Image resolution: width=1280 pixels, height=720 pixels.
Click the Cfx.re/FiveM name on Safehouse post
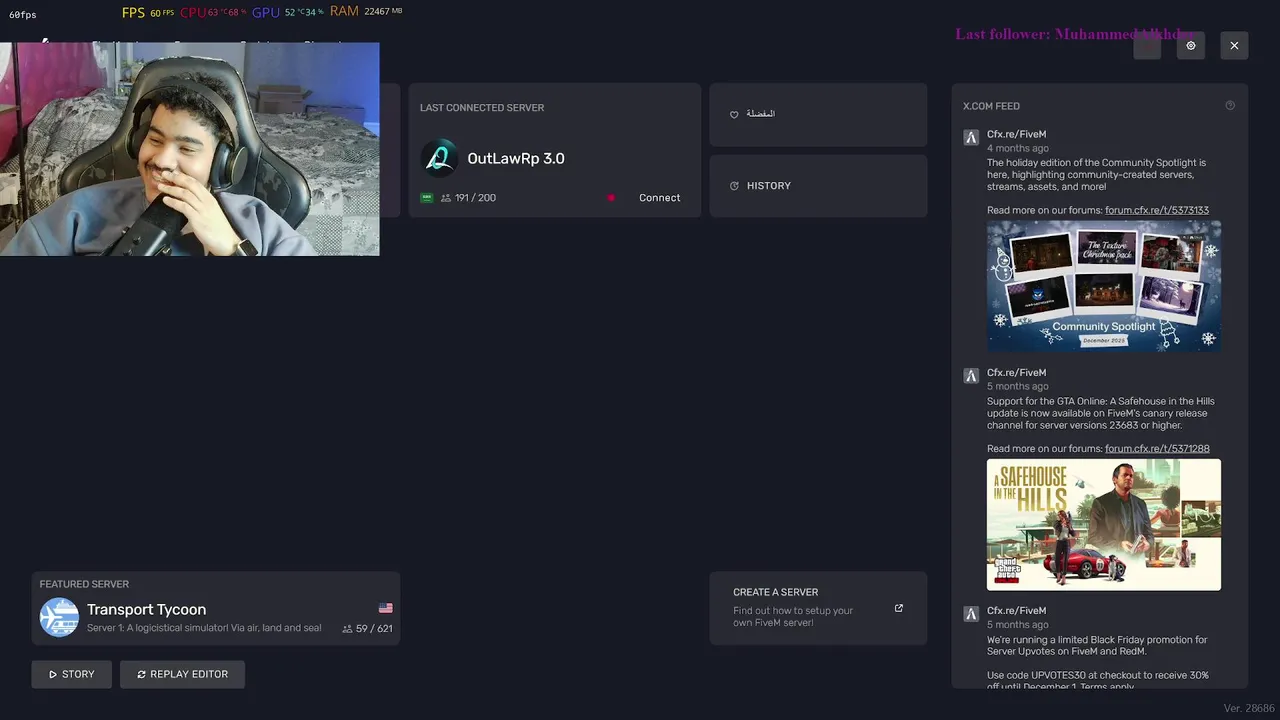[x=1016, y=373]
